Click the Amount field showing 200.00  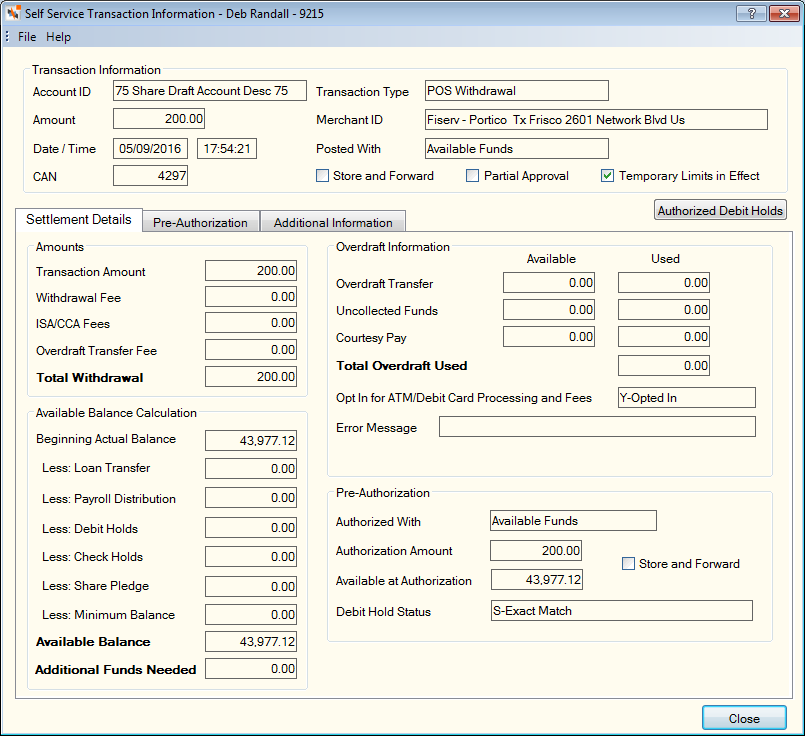(x=159, y=119)
